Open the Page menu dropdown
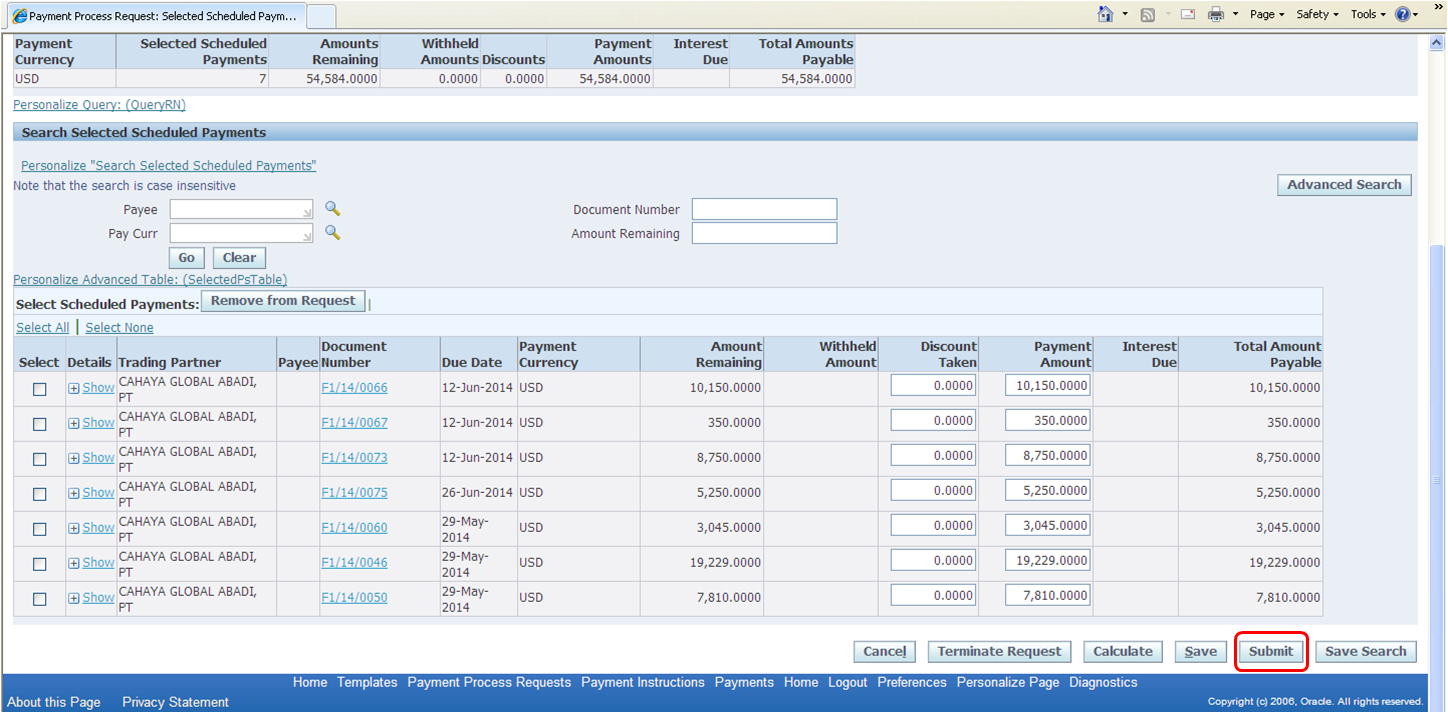Viewport: 1448px width, 713px height. coord(1264,14)
